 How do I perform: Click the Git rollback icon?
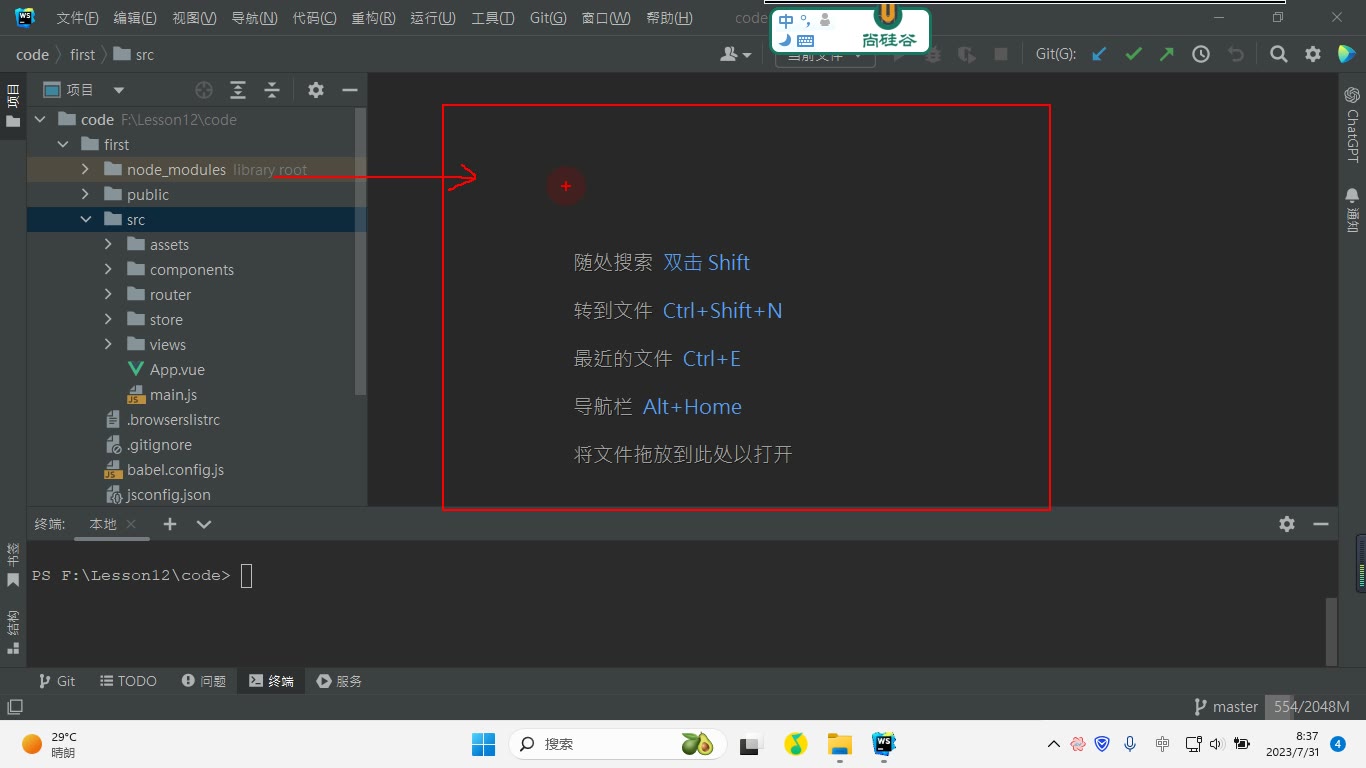tap(1235, 55)
